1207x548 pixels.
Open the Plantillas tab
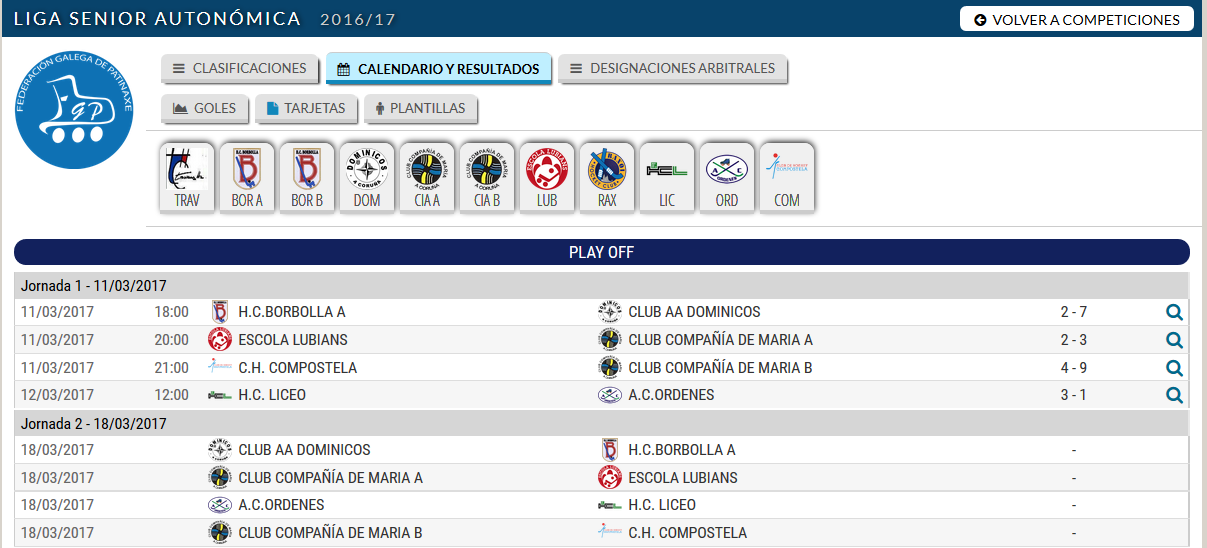pyautogui.click(x=421, y=108)
